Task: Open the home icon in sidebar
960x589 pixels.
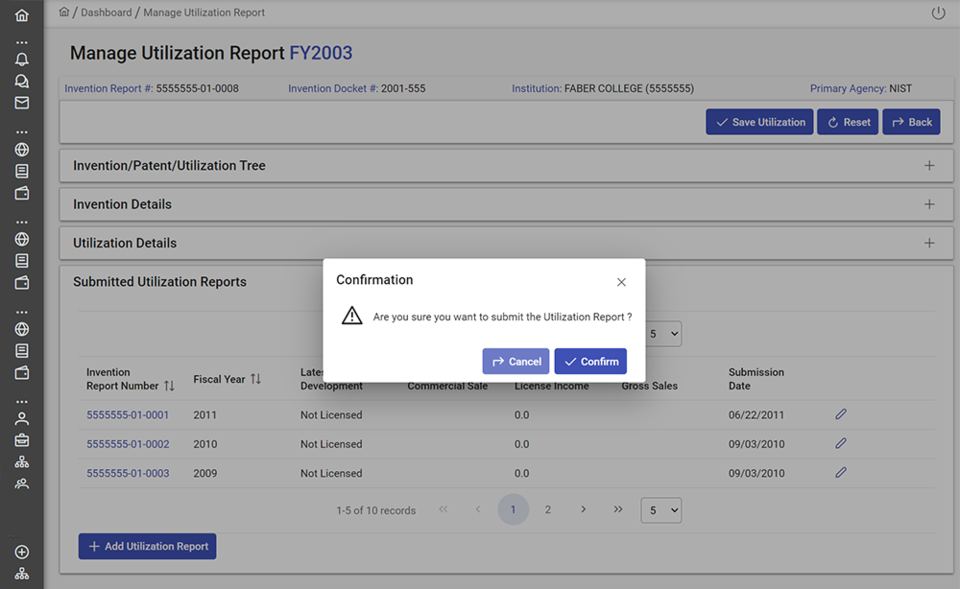Action: [22, 16]
